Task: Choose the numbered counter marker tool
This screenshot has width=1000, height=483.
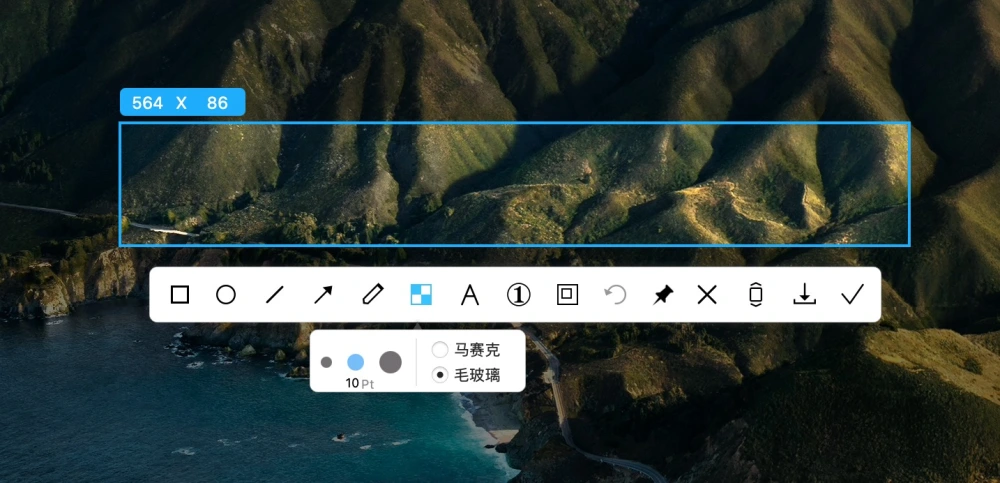Action: coord(518,295)
